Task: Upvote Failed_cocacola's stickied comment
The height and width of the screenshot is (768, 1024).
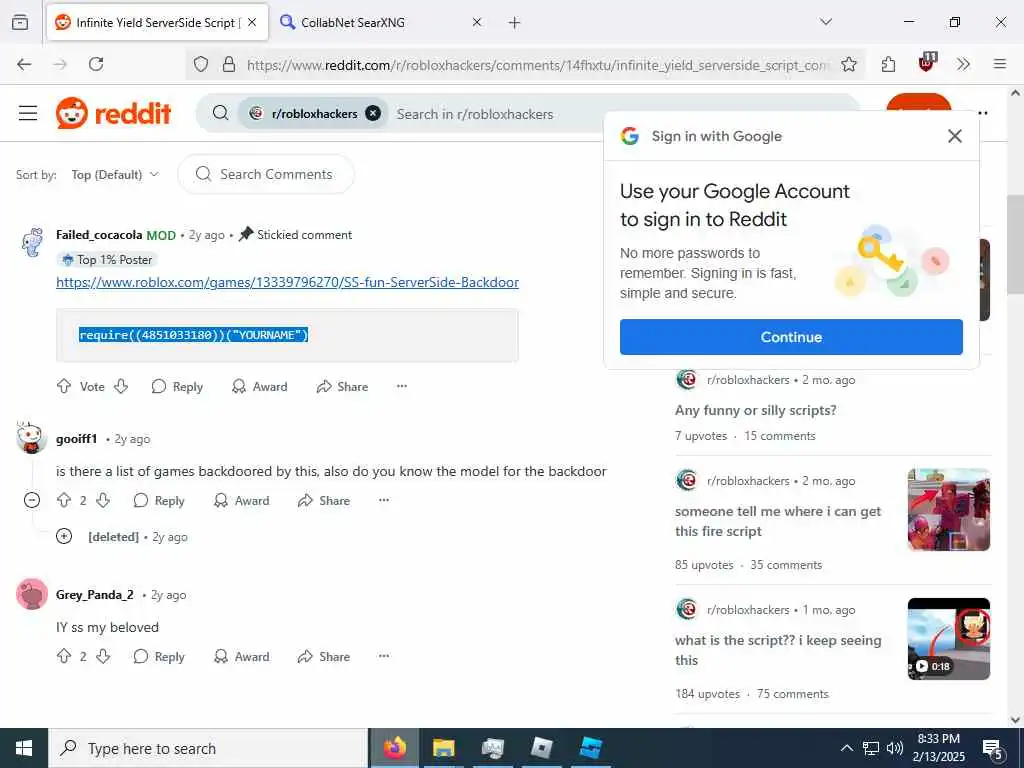Action: [x=63, y=386]
